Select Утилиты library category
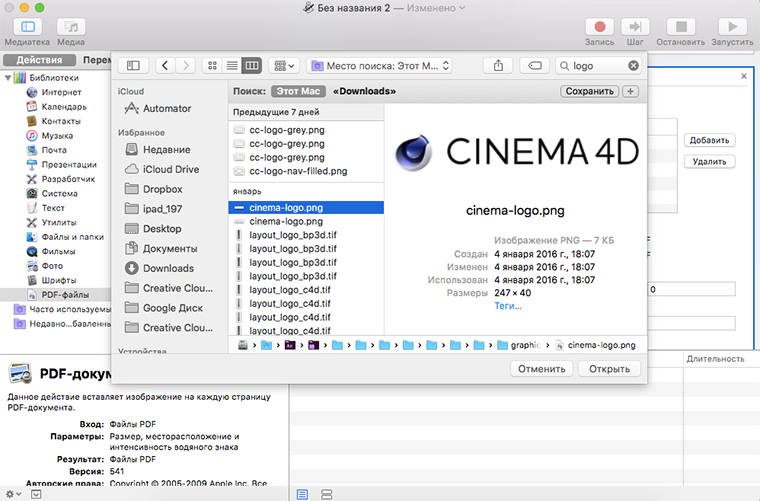760x501 pixels. pyautogui.click(x=51, y=222)
